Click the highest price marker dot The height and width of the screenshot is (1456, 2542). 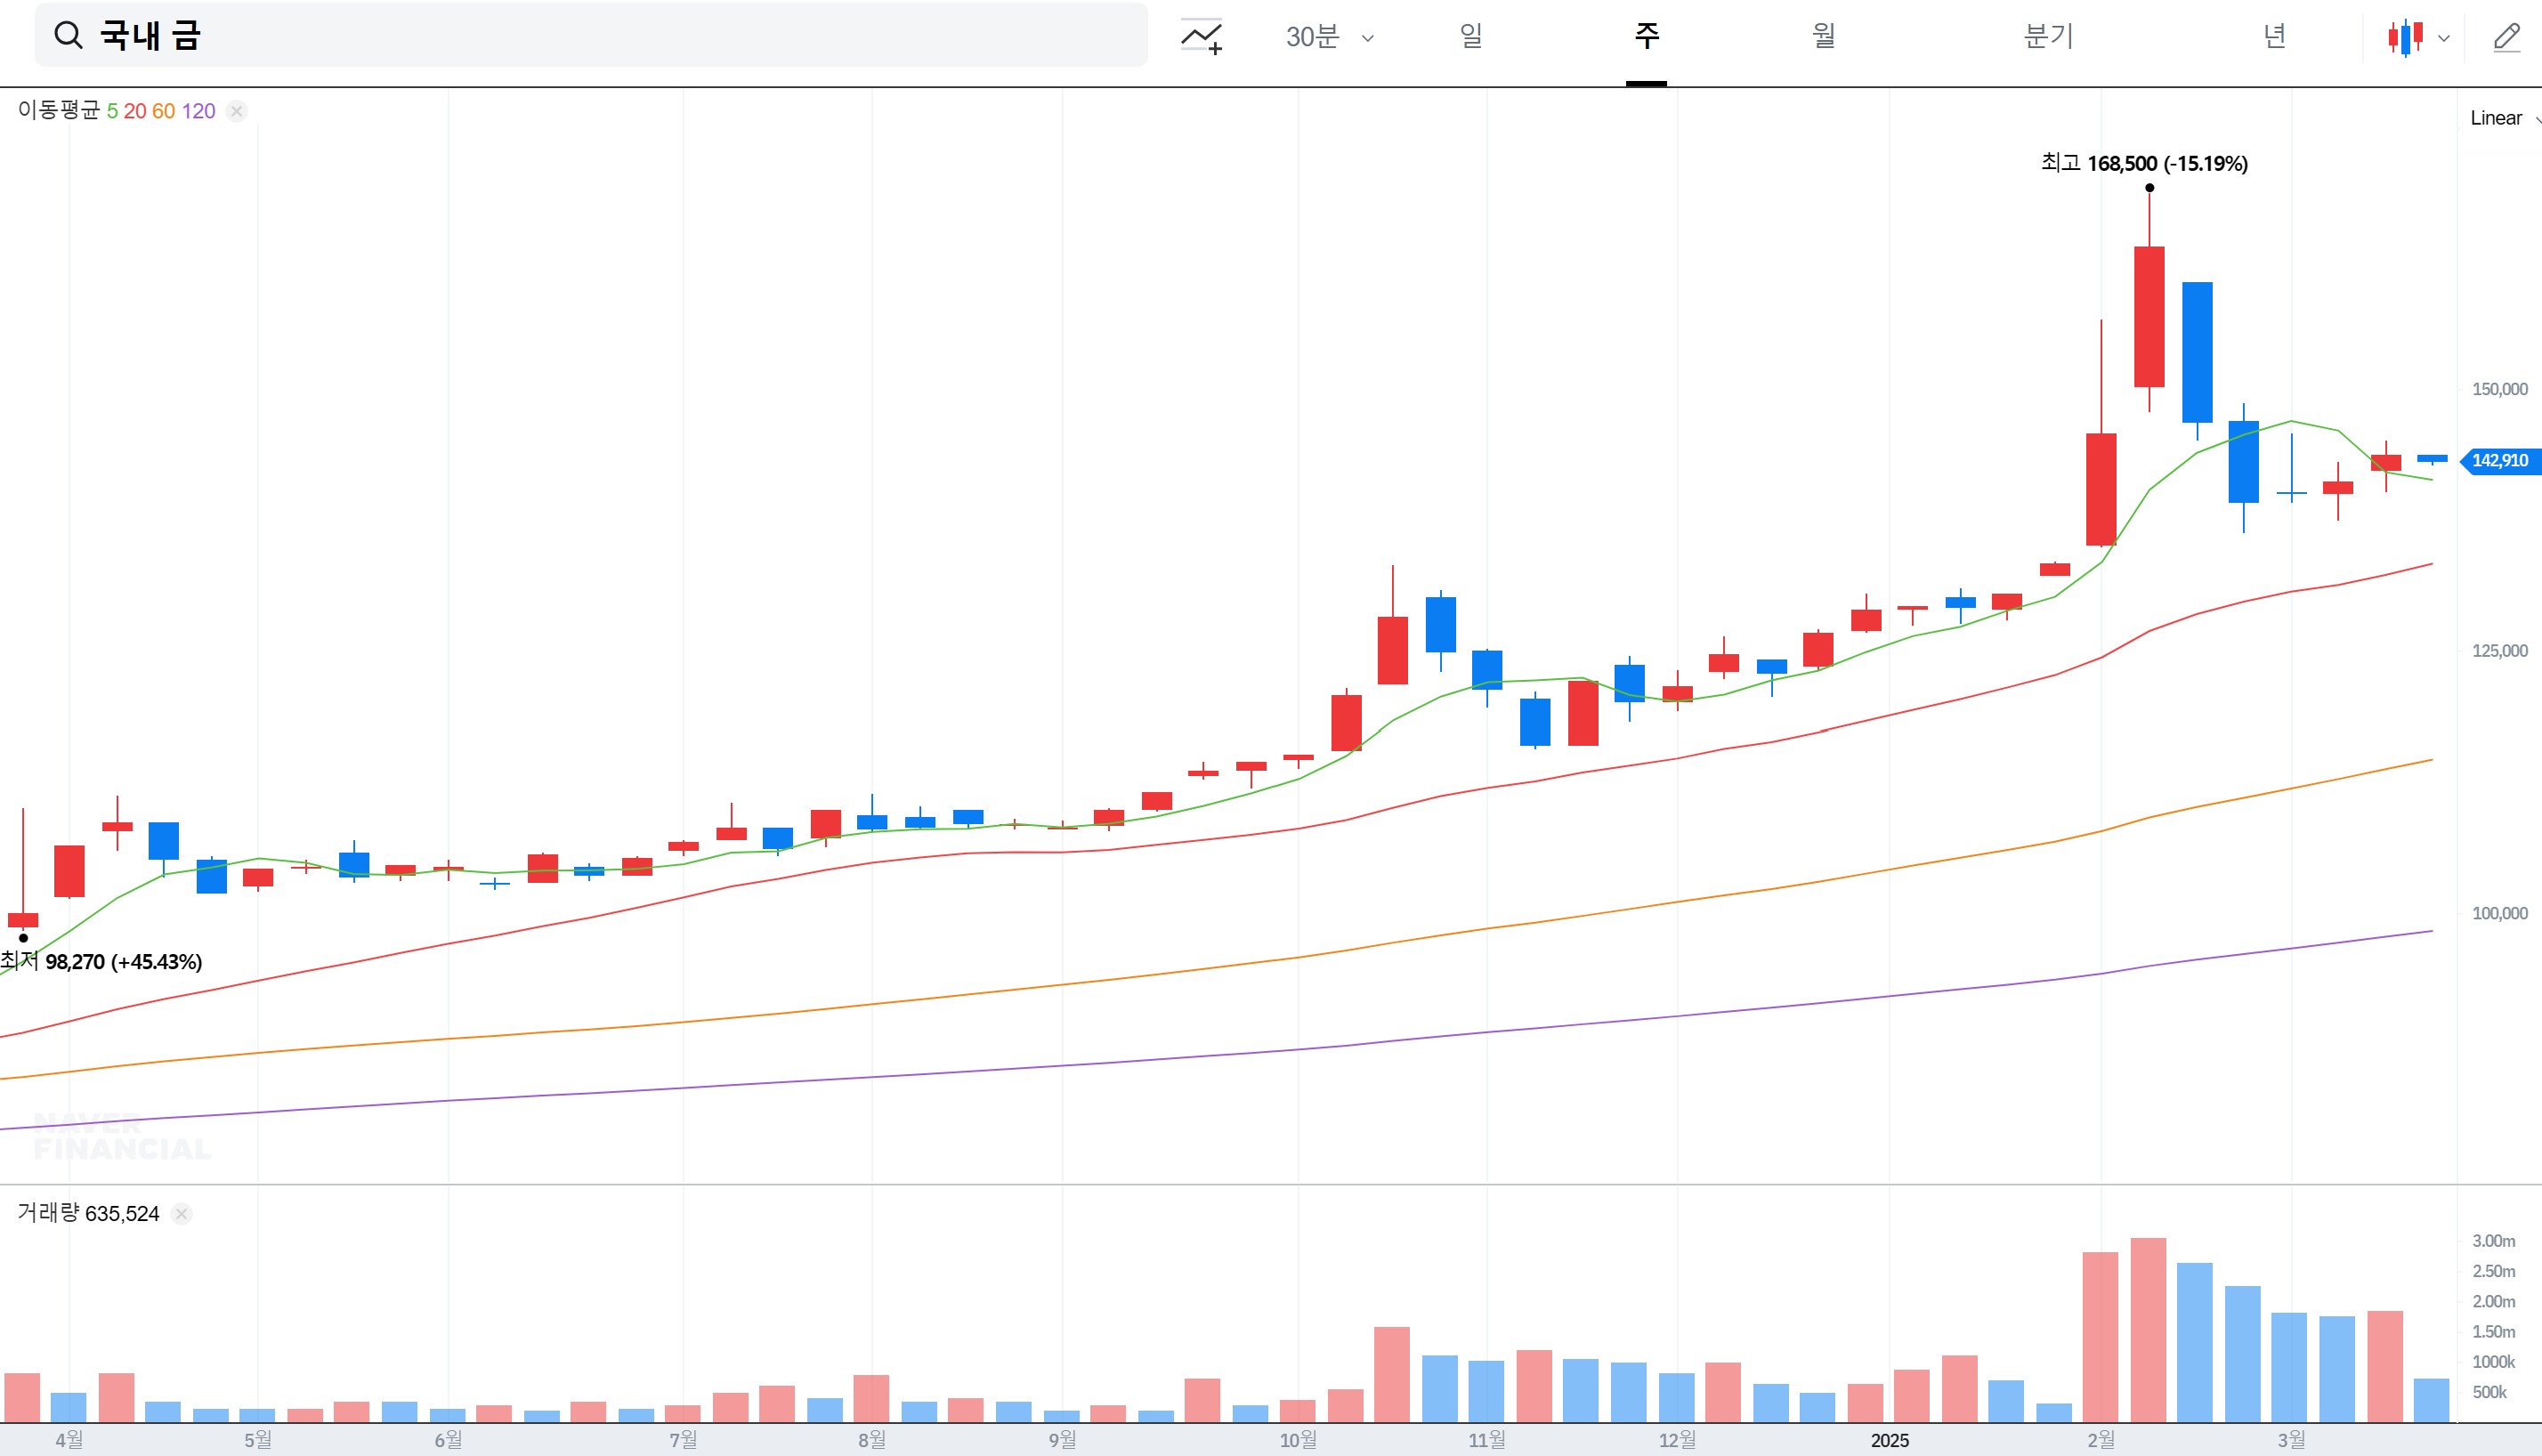2149,188
